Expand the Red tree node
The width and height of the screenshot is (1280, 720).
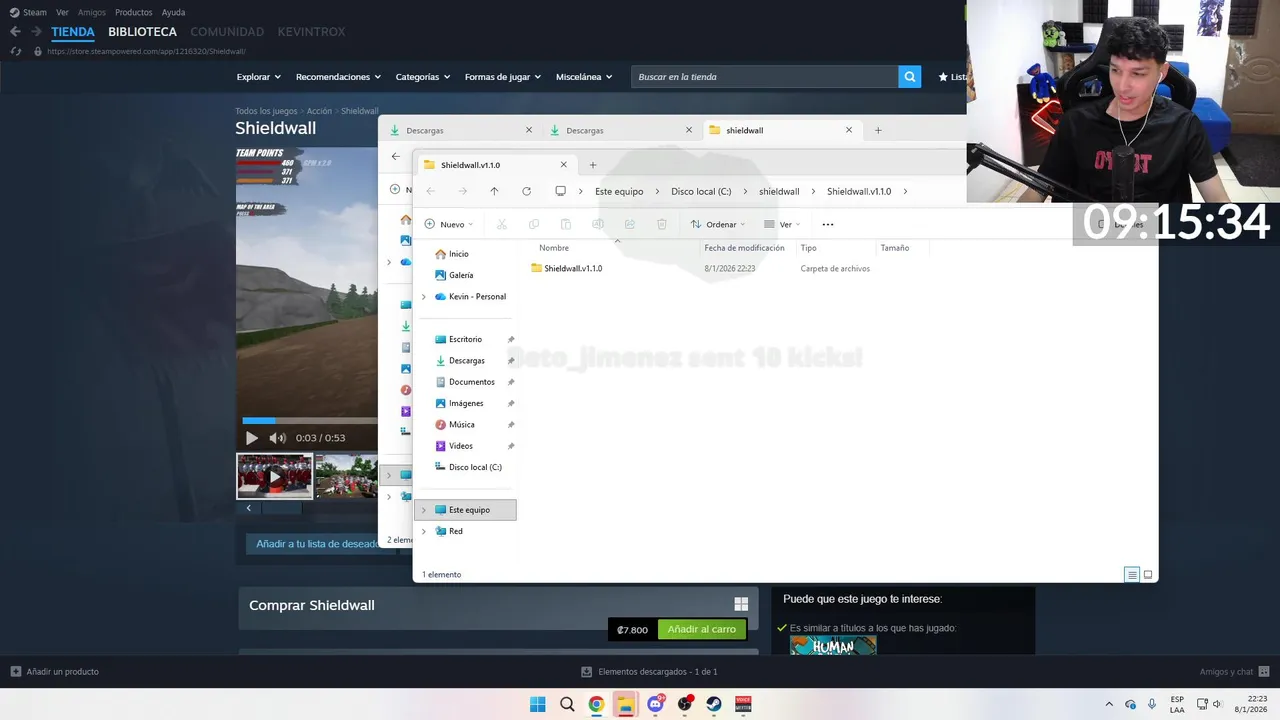click(x=424, y=531)
